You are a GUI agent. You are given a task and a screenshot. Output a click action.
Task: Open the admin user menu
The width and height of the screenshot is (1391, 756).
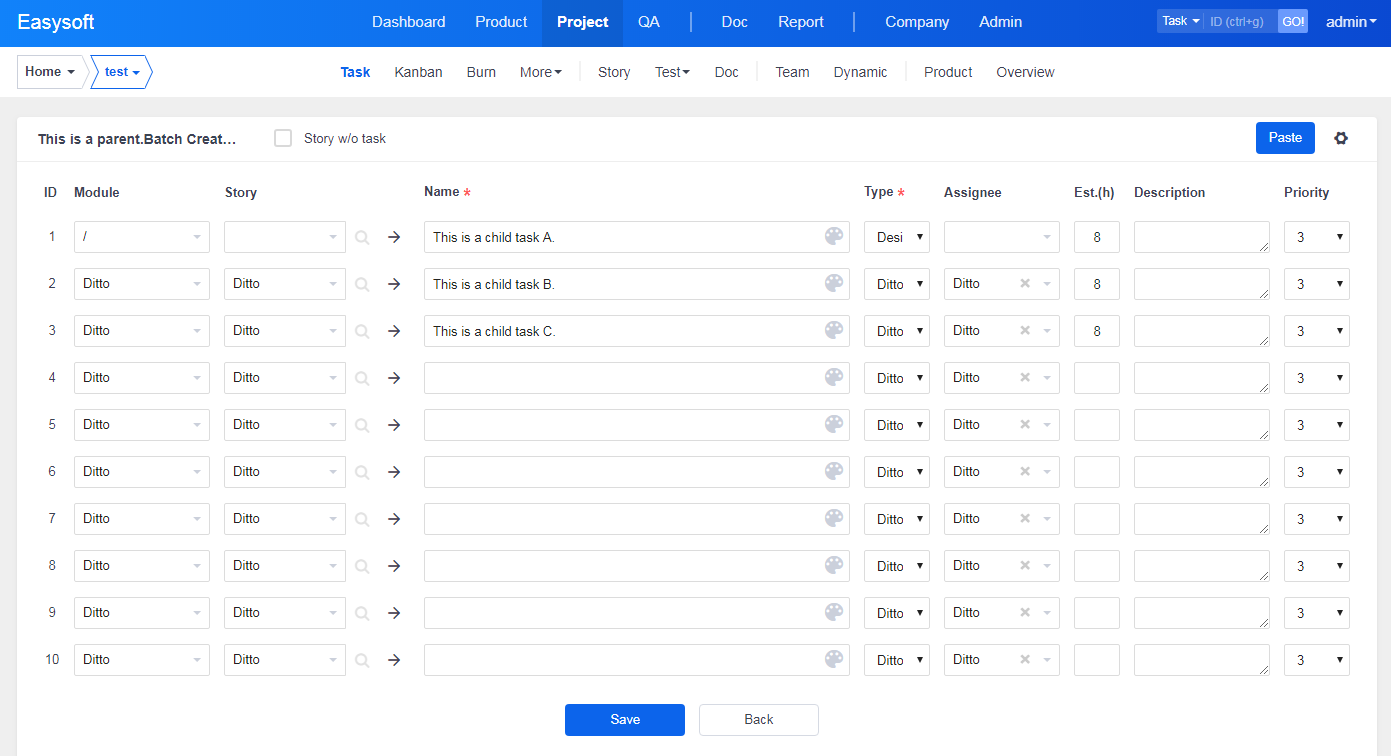1351,21
